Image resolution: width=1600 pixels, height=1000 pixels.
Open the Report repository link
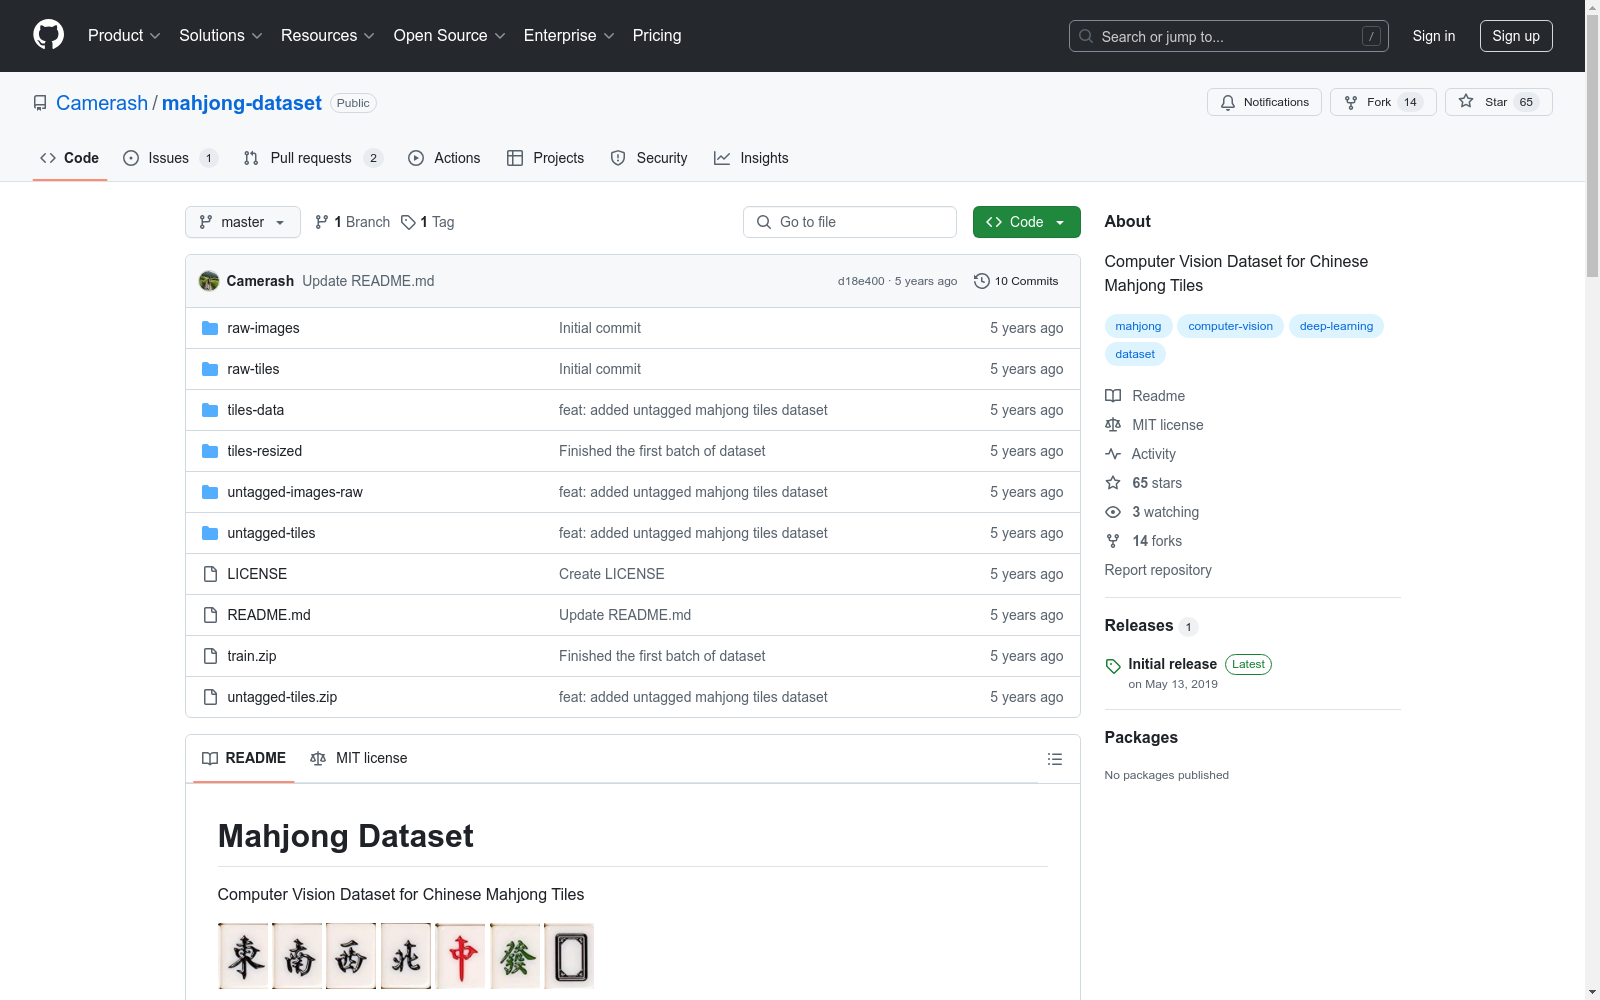[1158, 570]
